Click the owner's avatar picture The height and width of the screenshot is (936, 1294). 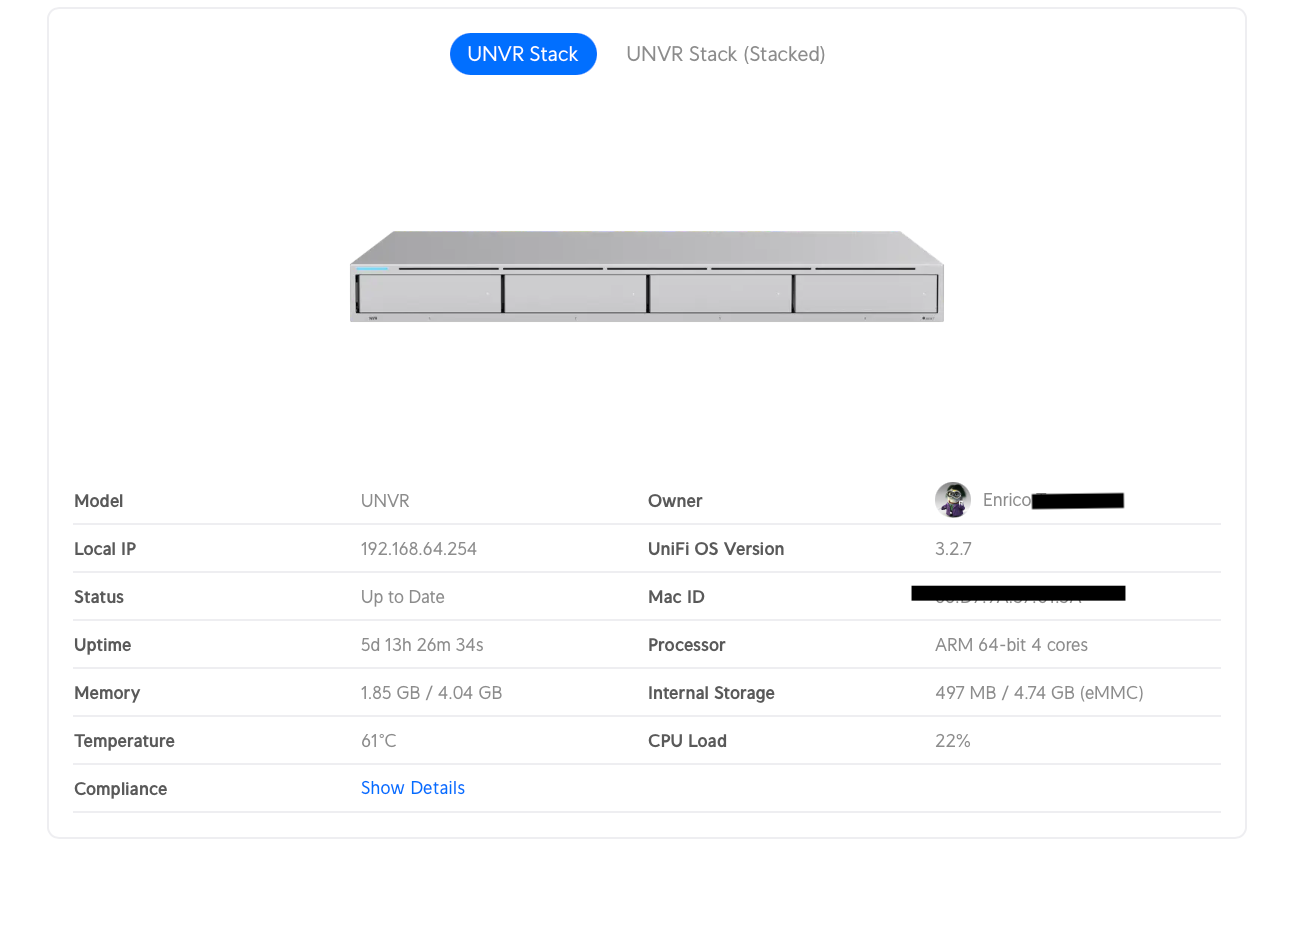pos(952,500)
